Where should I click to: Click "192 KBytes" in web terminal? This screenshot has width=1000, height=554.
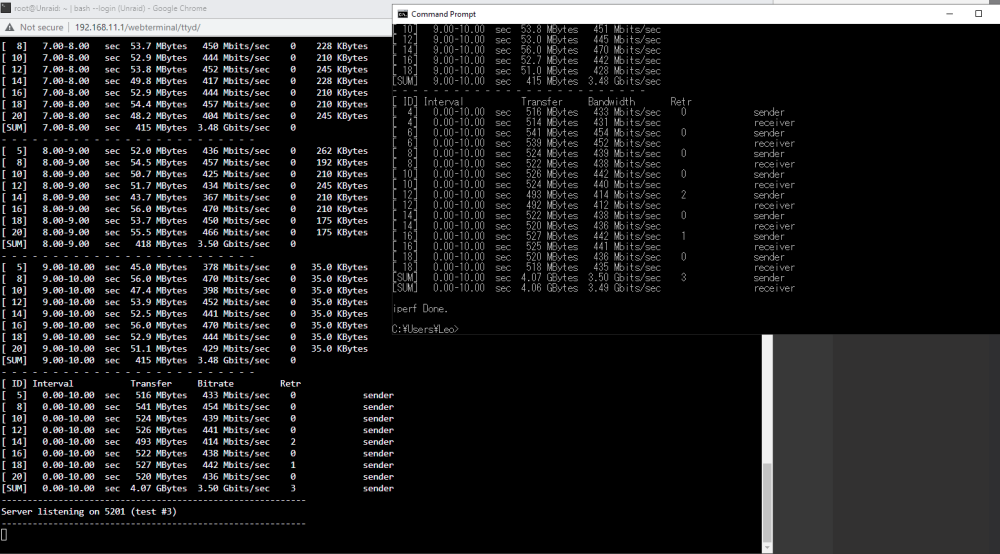click(x=342, y=163)
